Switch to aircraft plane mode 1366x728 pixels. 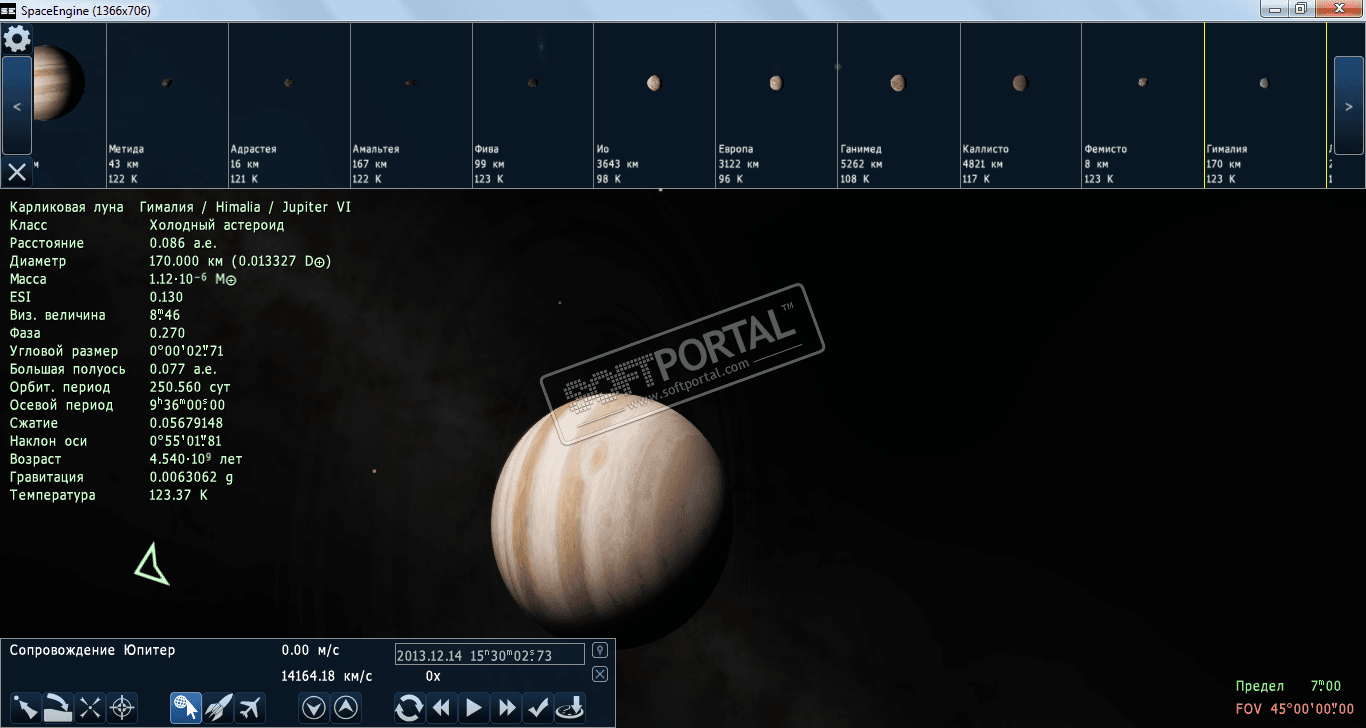pyautogui.click(x=251, y=708)
